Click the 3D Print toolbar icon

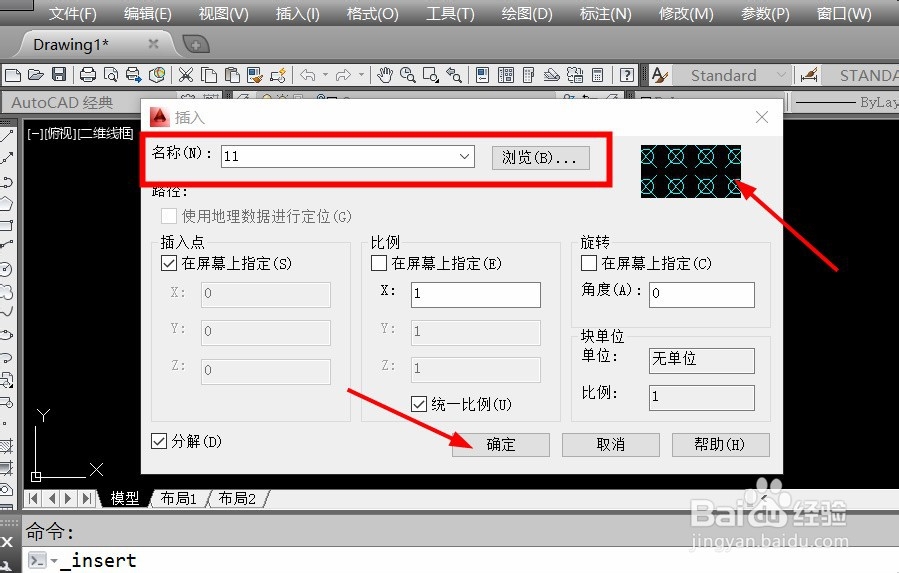tap(157, 75)
